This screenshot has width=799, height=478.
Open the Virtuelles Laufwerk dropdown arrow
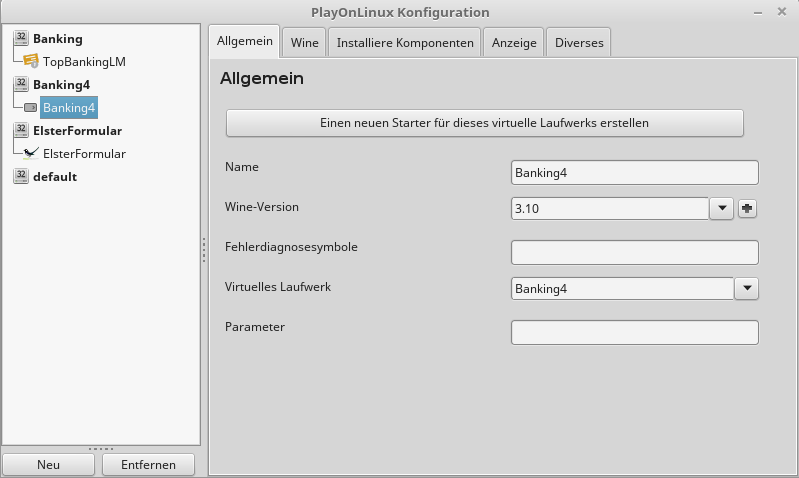[747, 288]
